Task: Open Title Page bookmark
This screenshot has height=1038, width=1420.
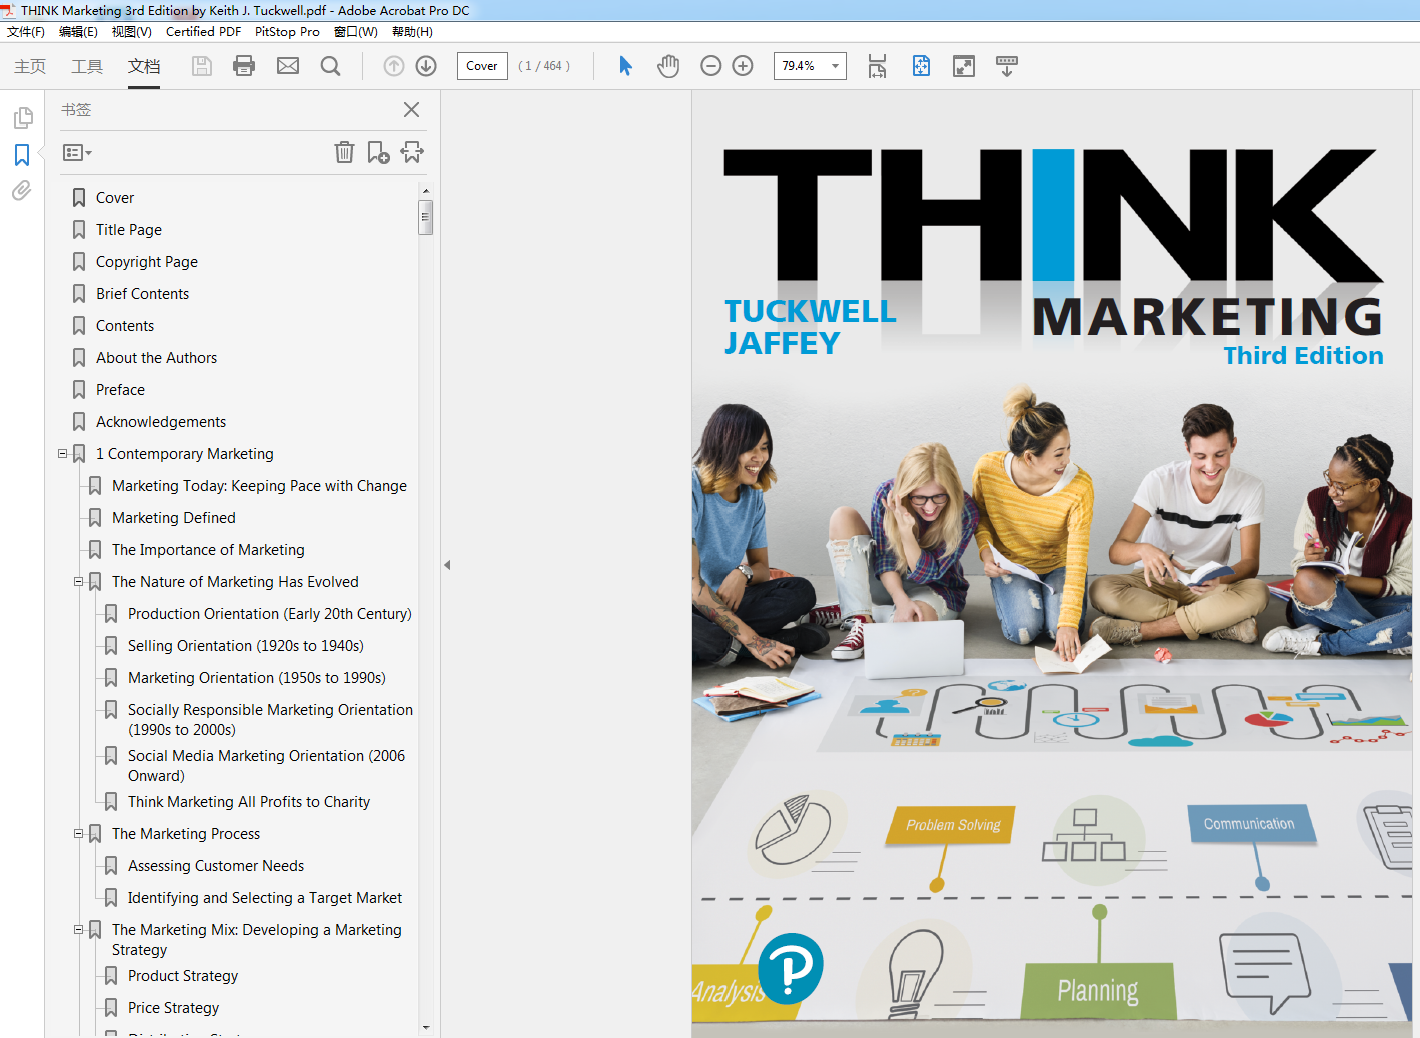Action: tap(129, 230)
